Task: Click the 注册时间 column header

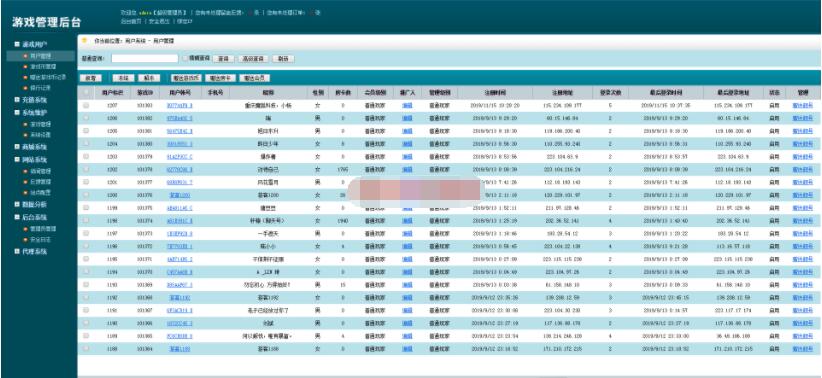Action: click(x=495, y=92)
